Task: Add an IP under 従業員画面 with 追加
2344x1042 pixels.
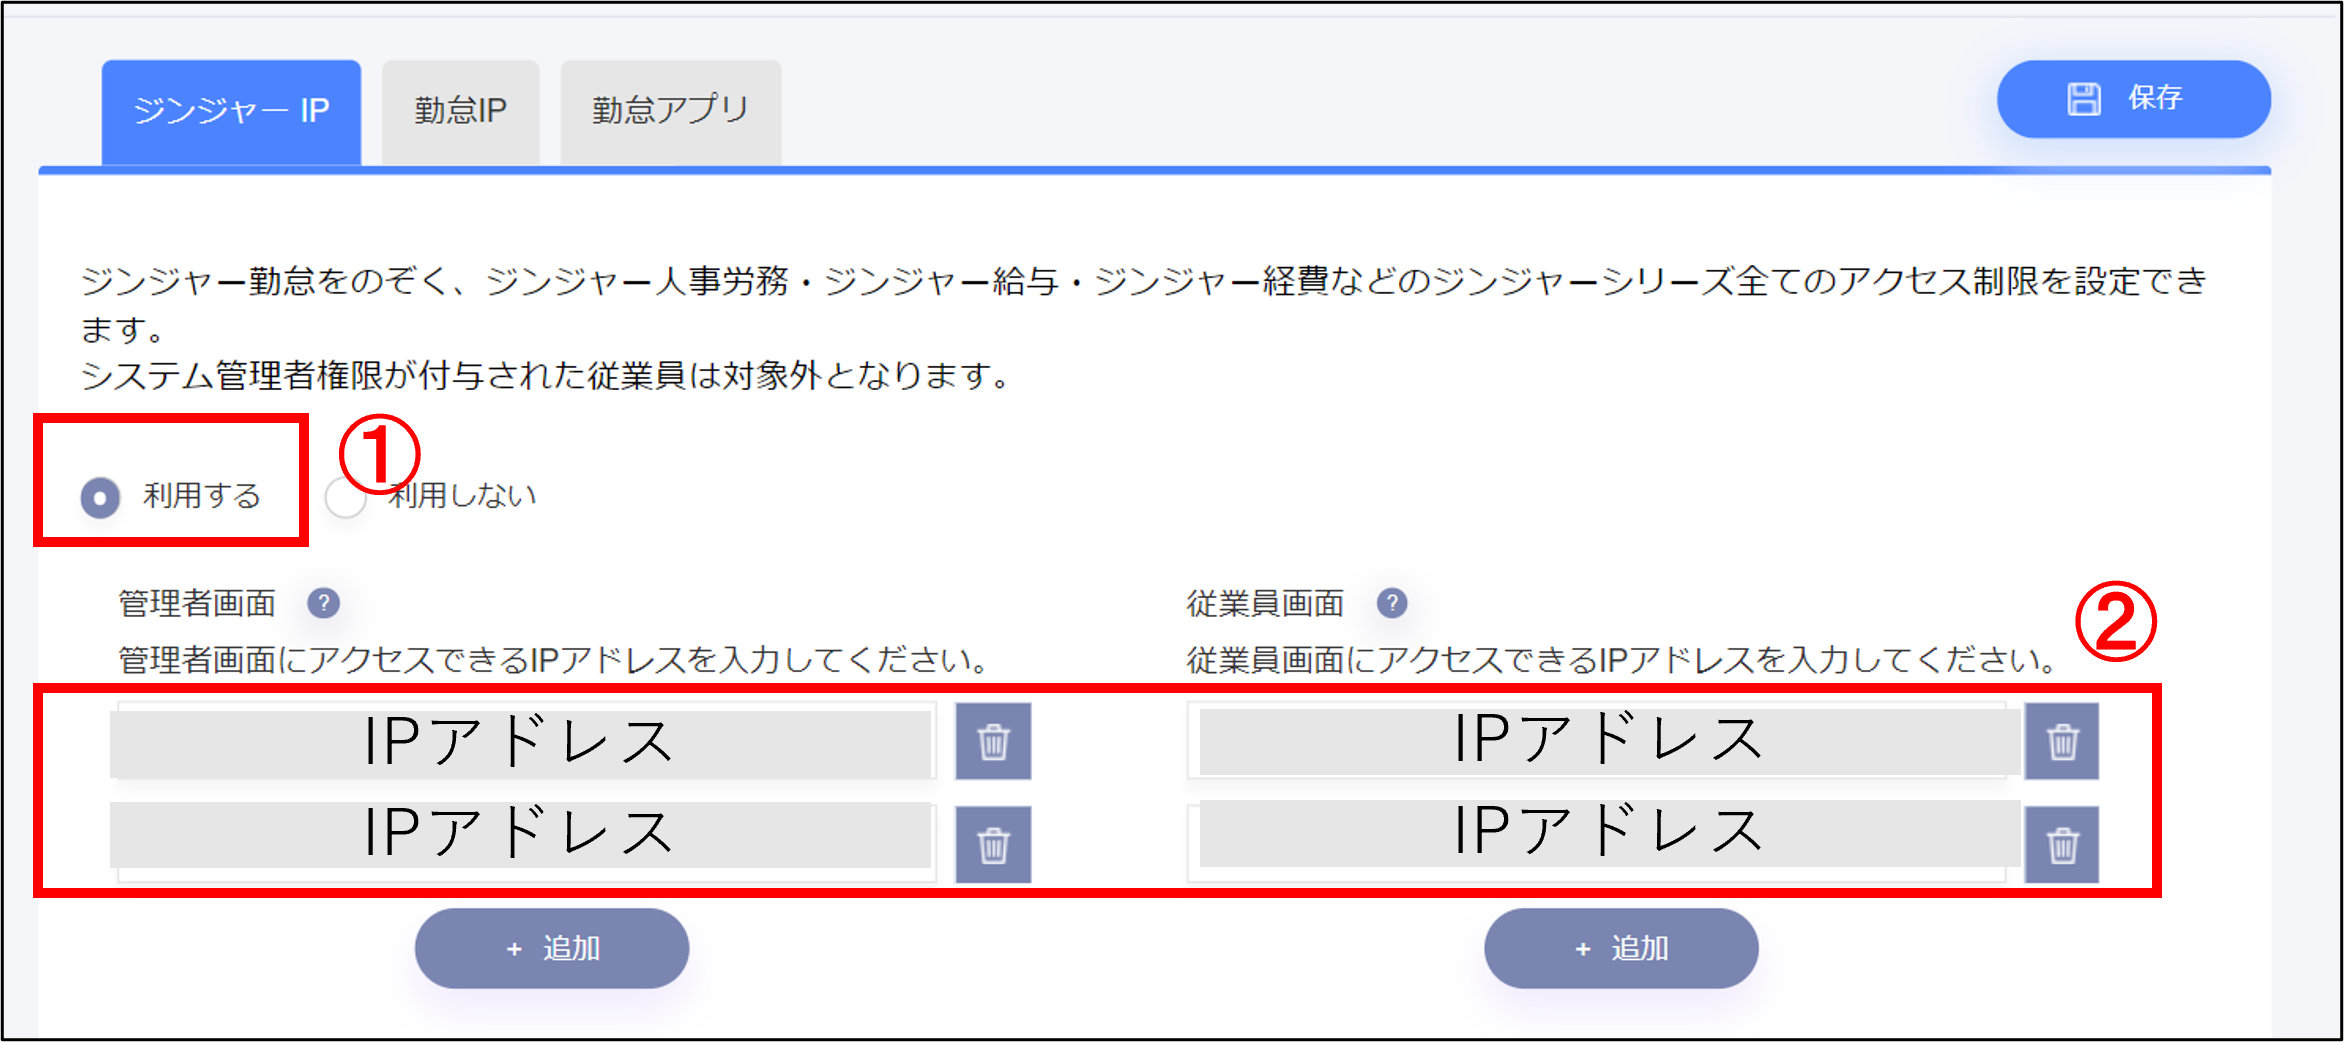Action: [1621, 948]
